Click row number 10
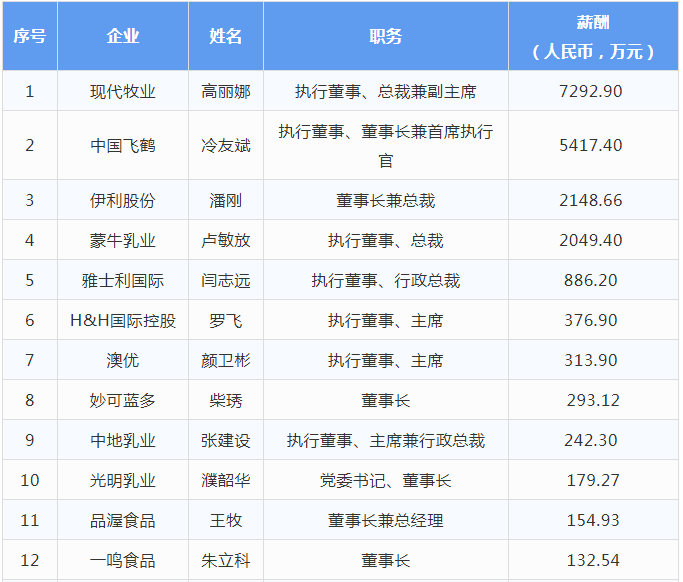Screen dimensions: 683x582 [x=30, y=480]
